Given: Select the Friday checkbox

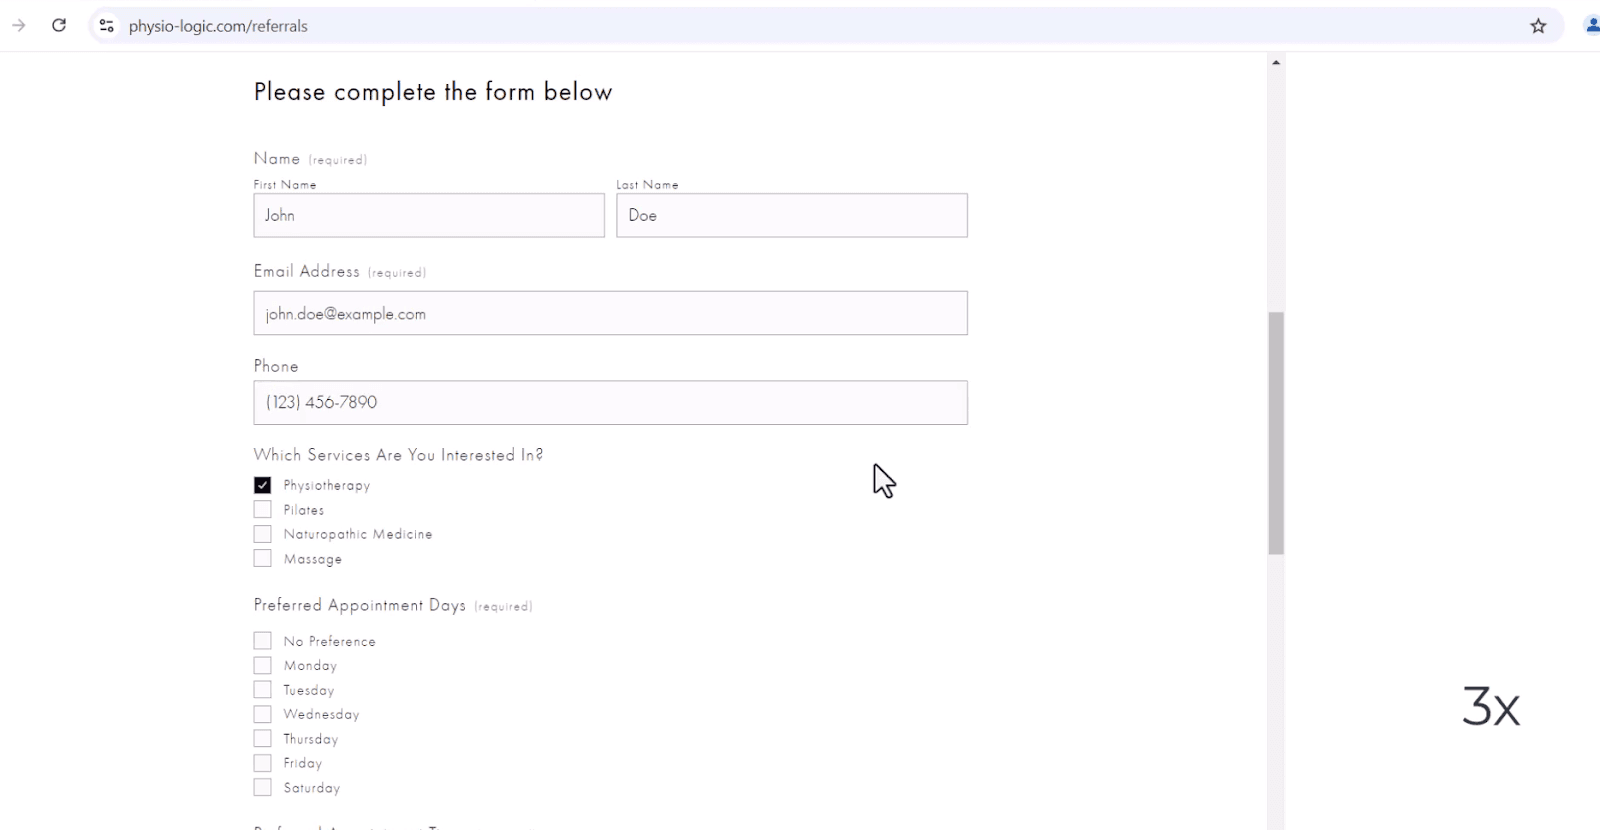Looking at the screenshot, I should pyautogui.click(x=263, y=763).
